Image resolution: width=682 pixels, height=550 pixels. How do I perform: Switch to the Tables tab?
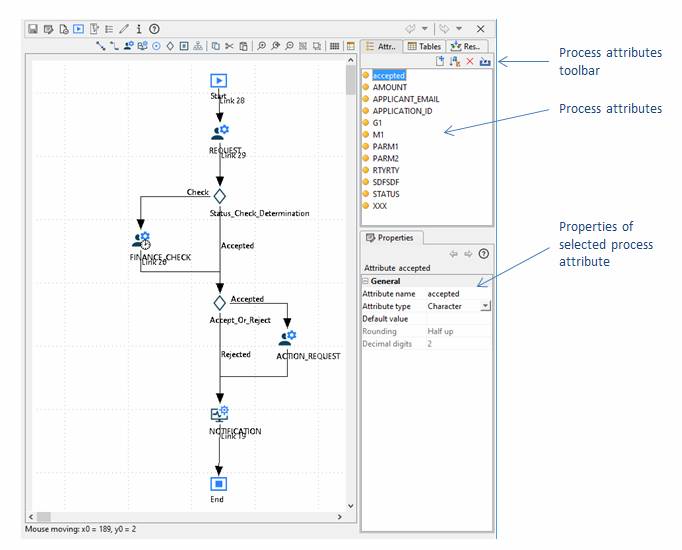425,46
